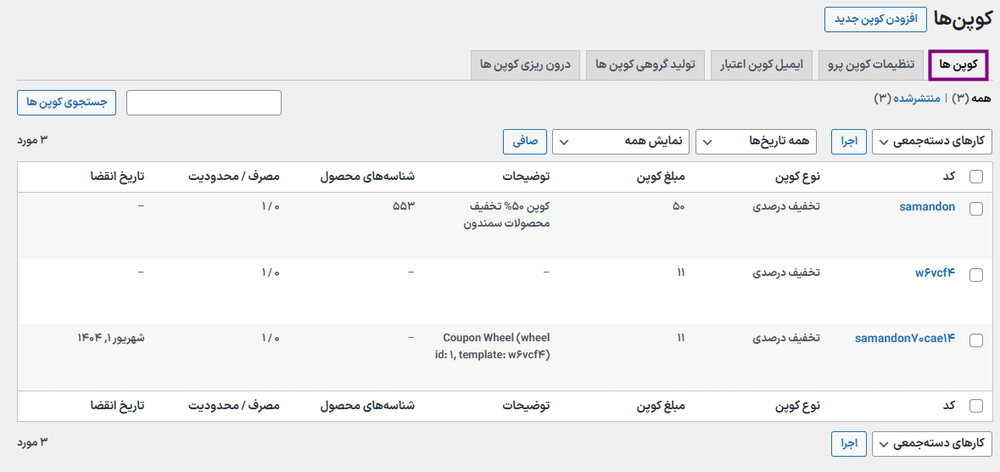Select the checkbox for samandon70cae14 coupon
The height and width of the screenshot is (472, 1000).
(x=976, y=338)
